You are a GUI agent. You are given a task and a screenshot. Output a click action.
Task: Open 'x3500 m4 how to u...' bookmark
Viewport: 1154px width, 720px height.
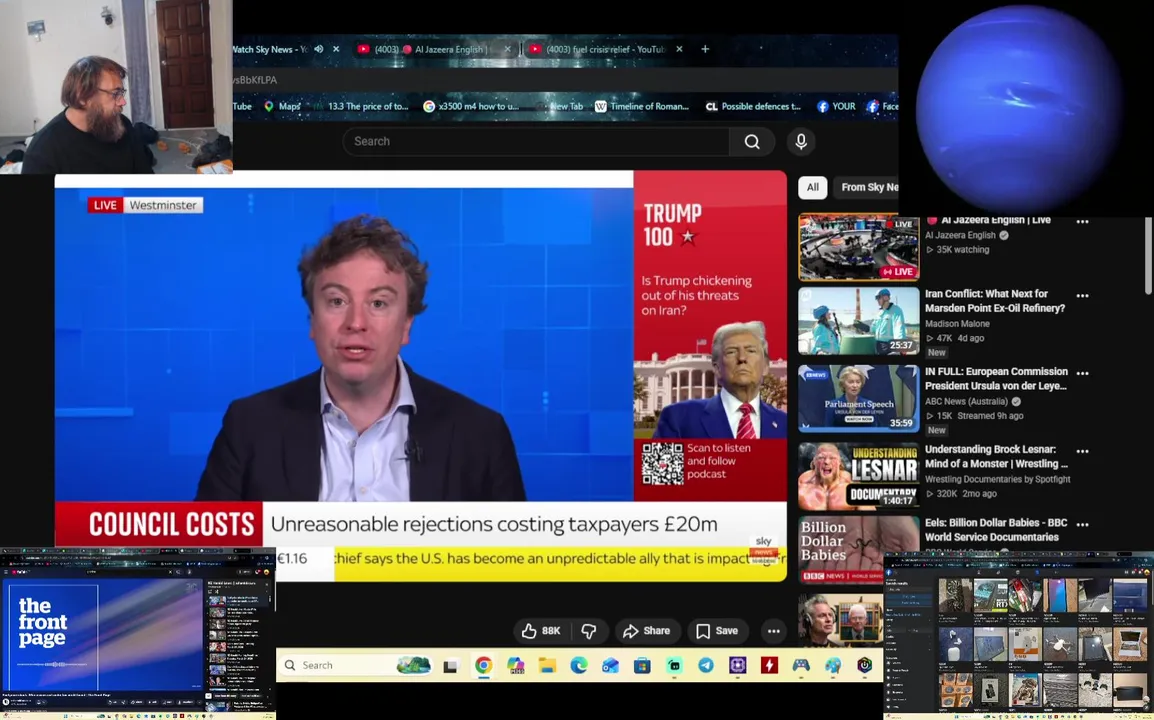(471, 107)
